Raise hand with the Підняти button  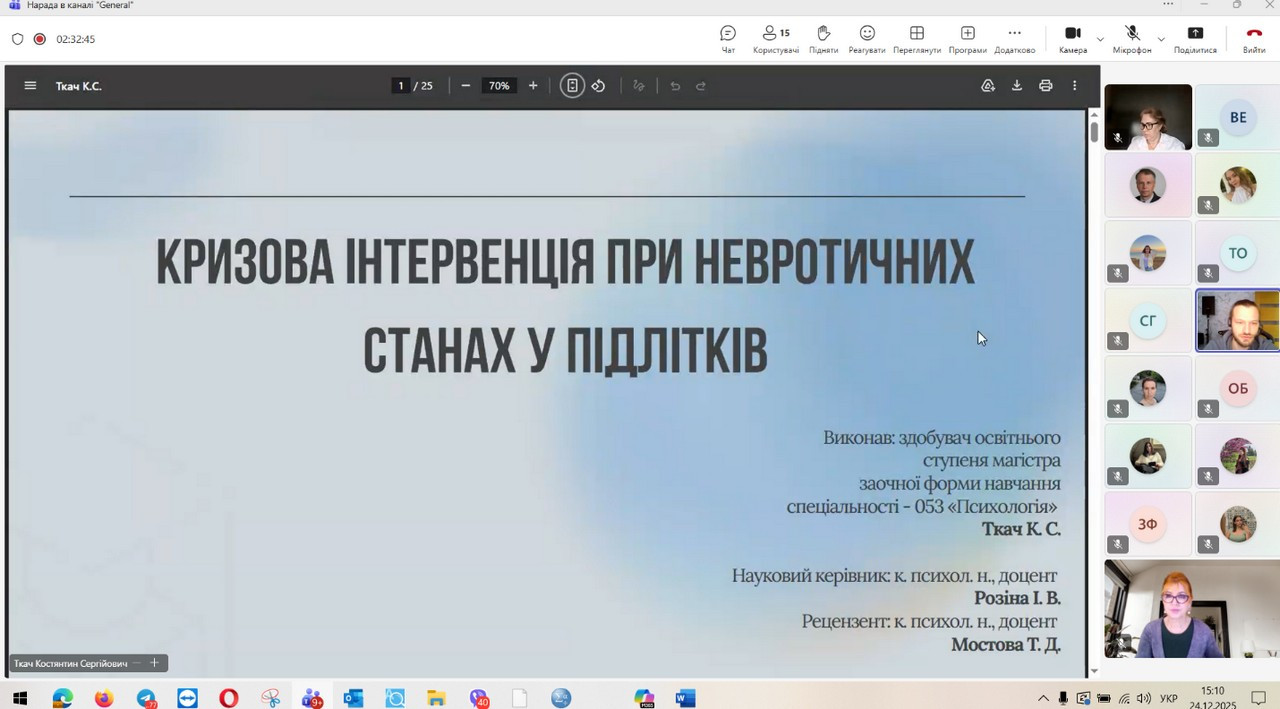click(823, 39)
